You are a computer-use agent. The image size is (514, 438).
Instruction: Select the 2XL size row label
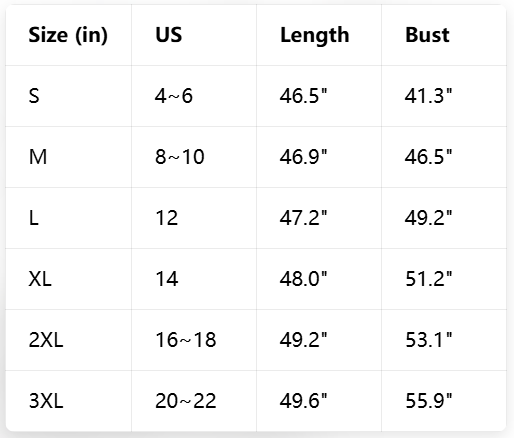tap(46, 340)
